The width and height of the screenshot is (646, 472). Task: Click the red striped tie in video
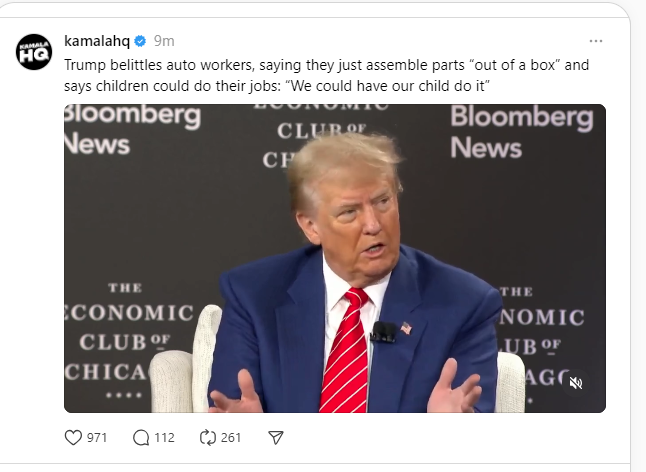click(x=346, y=355)
